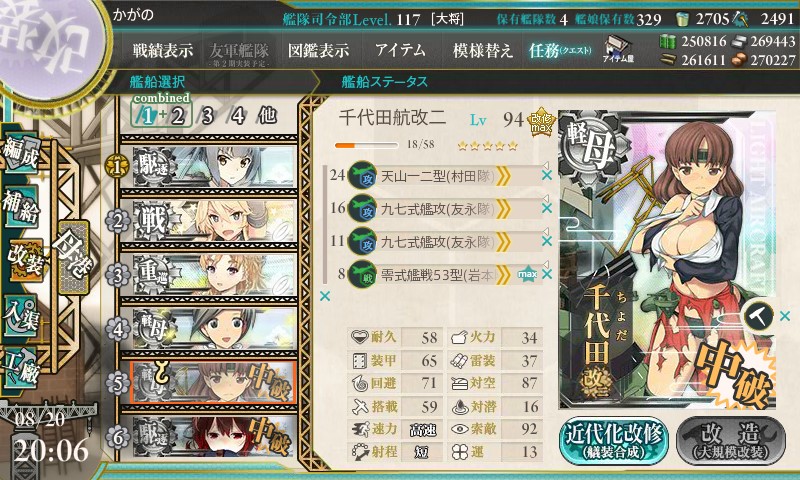Click the hammer improvement icon beside ship card
Image resolution: width=800 pixels, height=480 pixels.
point(758,316)
